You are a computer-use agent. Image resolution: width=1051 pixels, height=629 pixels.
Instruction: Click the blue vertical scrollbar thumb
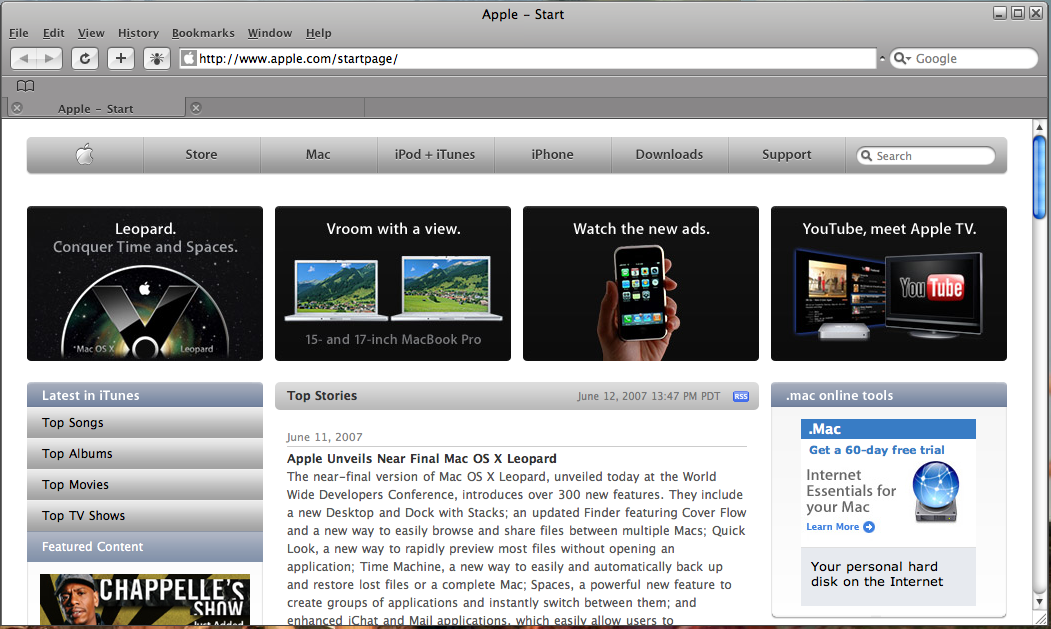[1040, 177]
